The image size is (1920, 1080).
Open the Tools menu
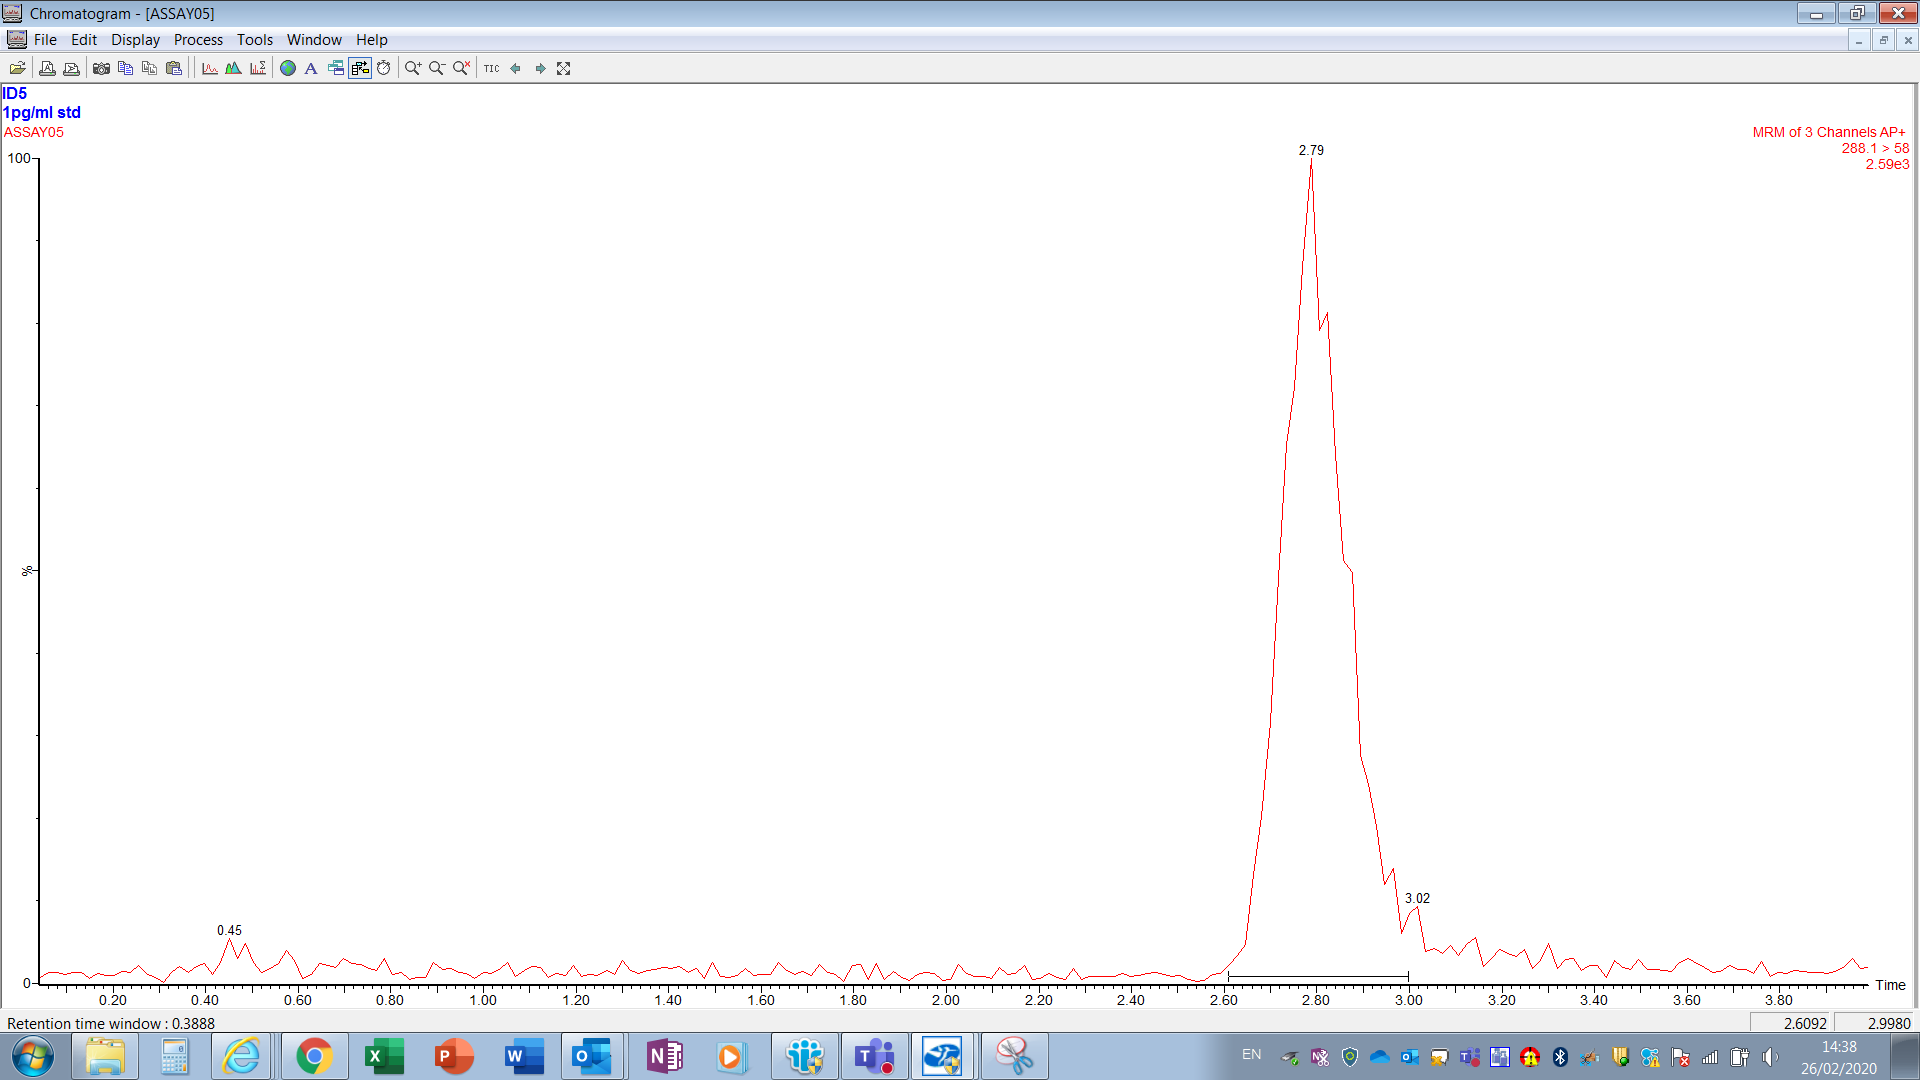[x=254, y=40]
